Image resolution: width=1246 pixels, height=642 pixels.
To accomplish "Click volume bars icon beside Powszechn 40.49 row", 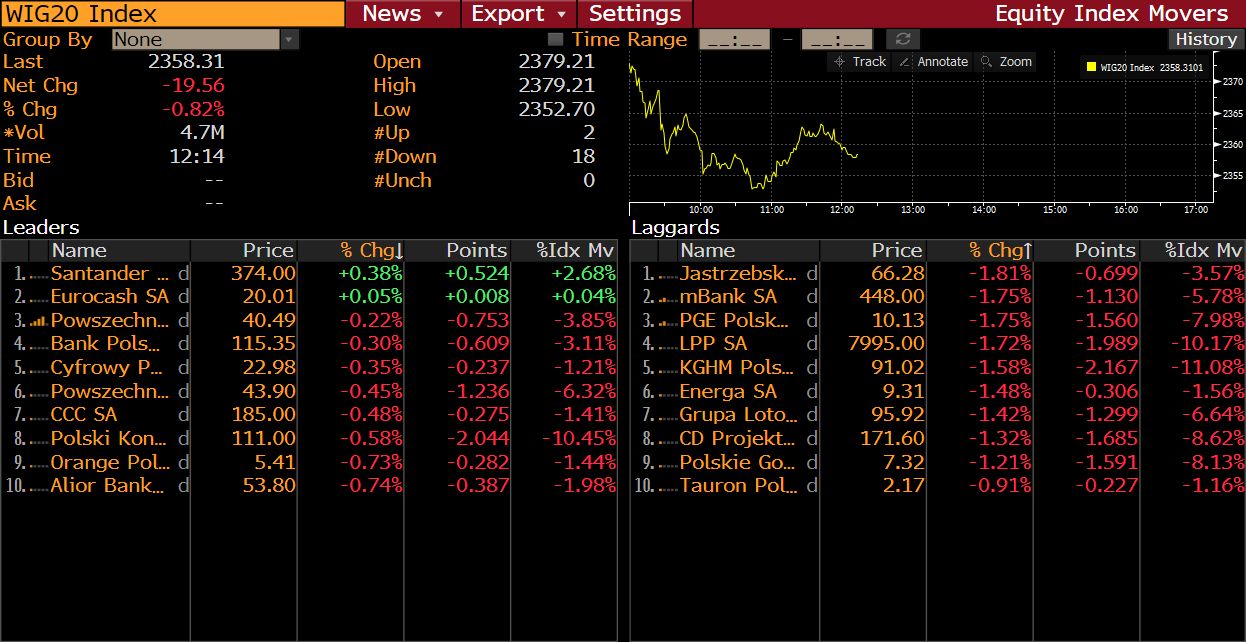I will click(x=39, y=321).
